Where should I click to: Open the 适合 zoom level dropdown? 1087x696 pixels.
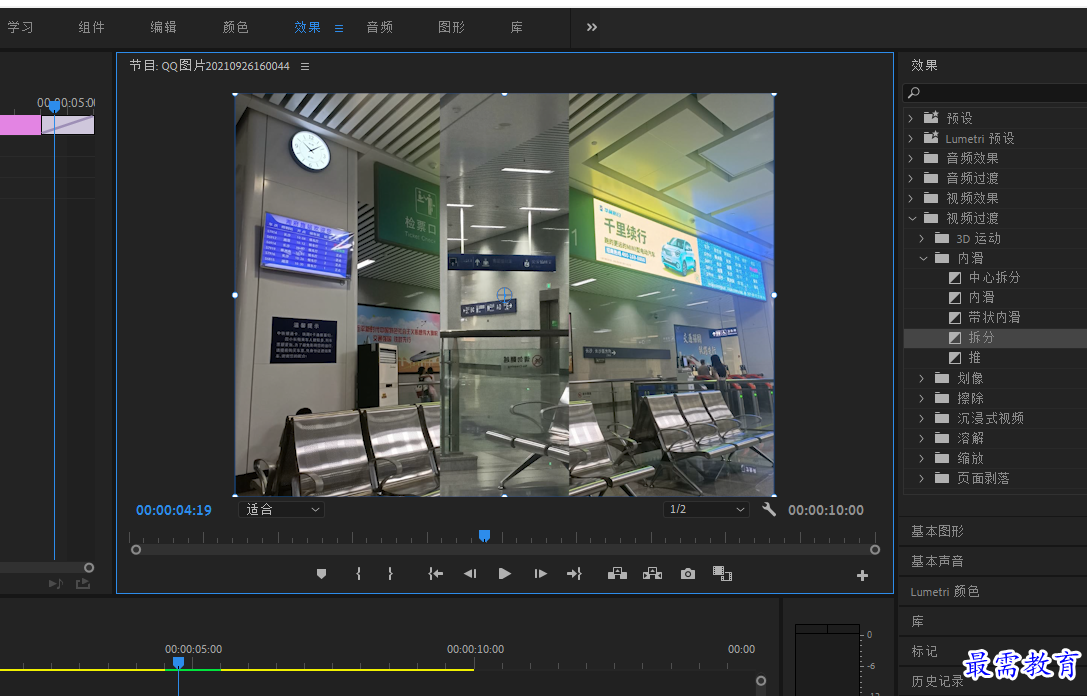click(x=281, y=510)
